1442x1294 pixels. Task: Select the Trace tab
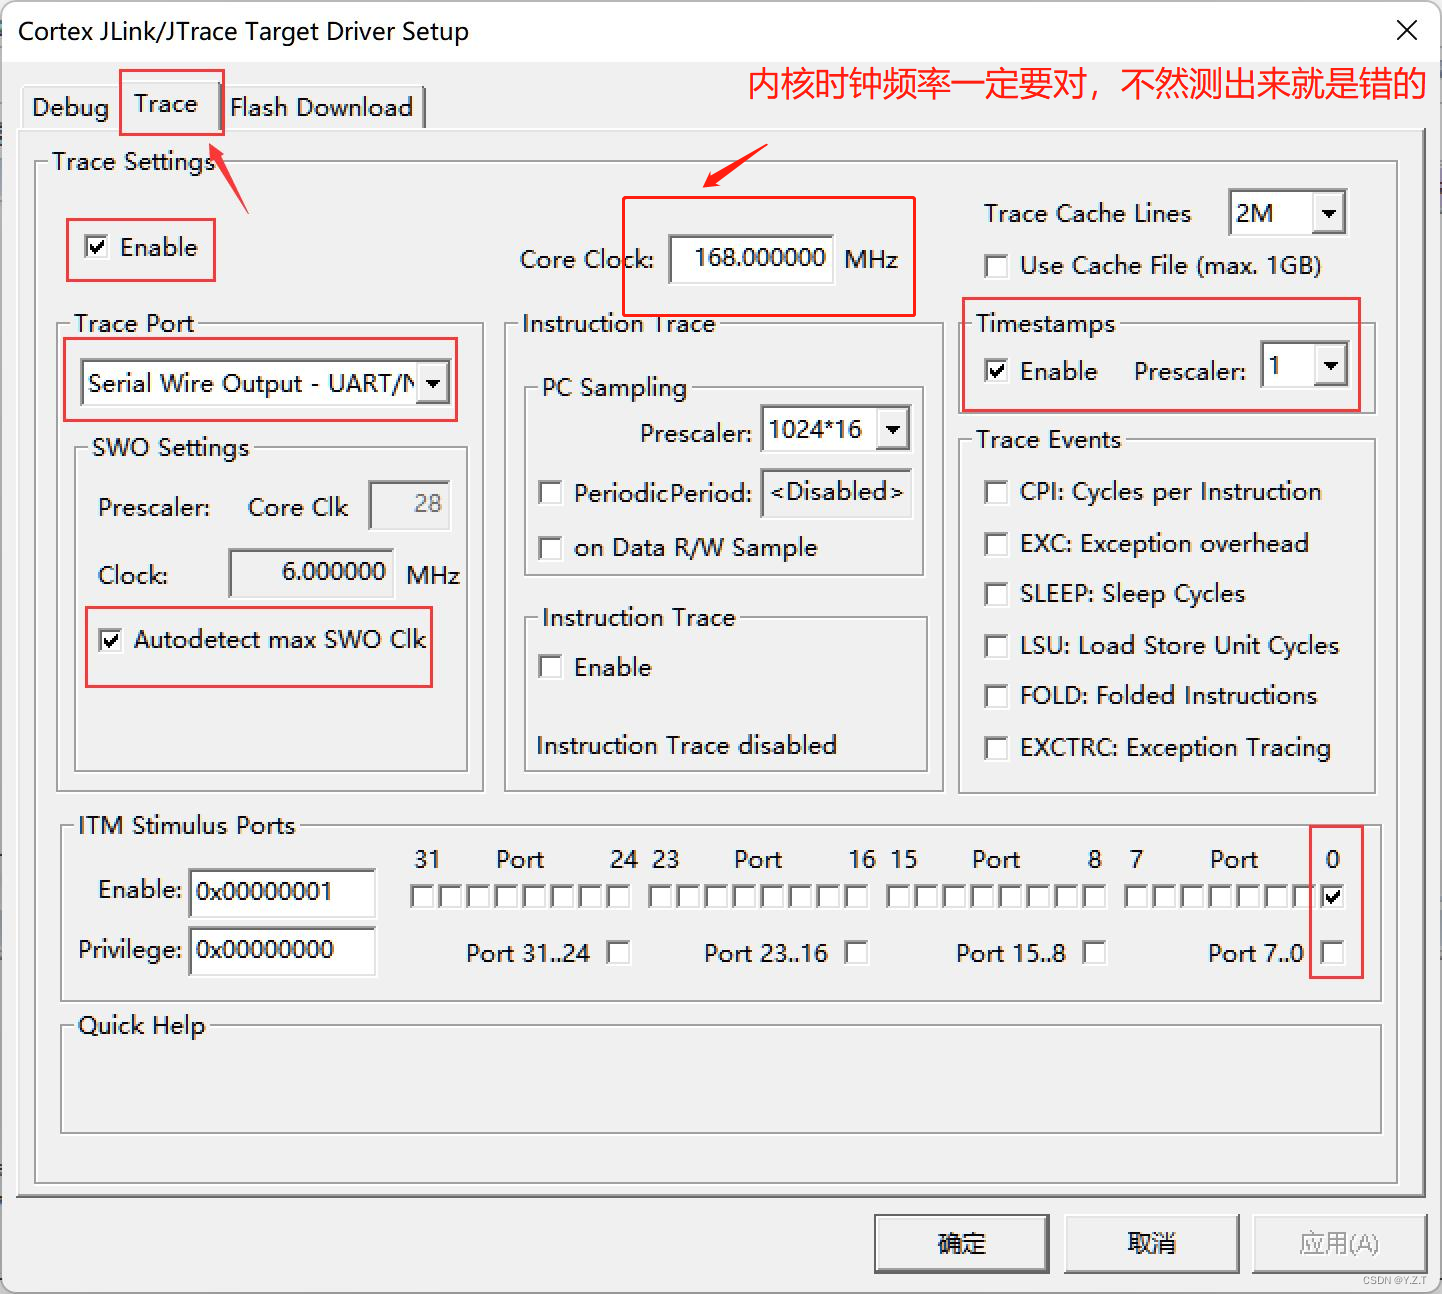coord(166,103)
